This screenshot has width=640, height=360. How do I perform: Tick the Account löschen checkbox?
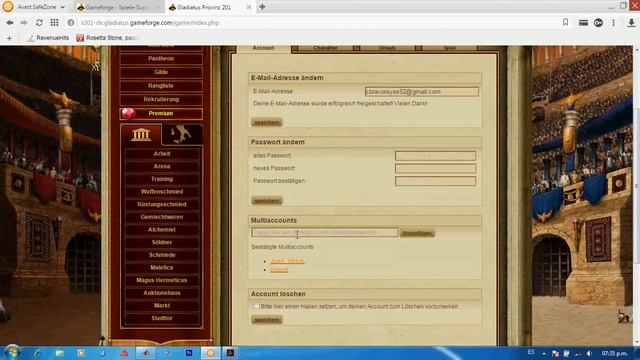click(256, 306)
